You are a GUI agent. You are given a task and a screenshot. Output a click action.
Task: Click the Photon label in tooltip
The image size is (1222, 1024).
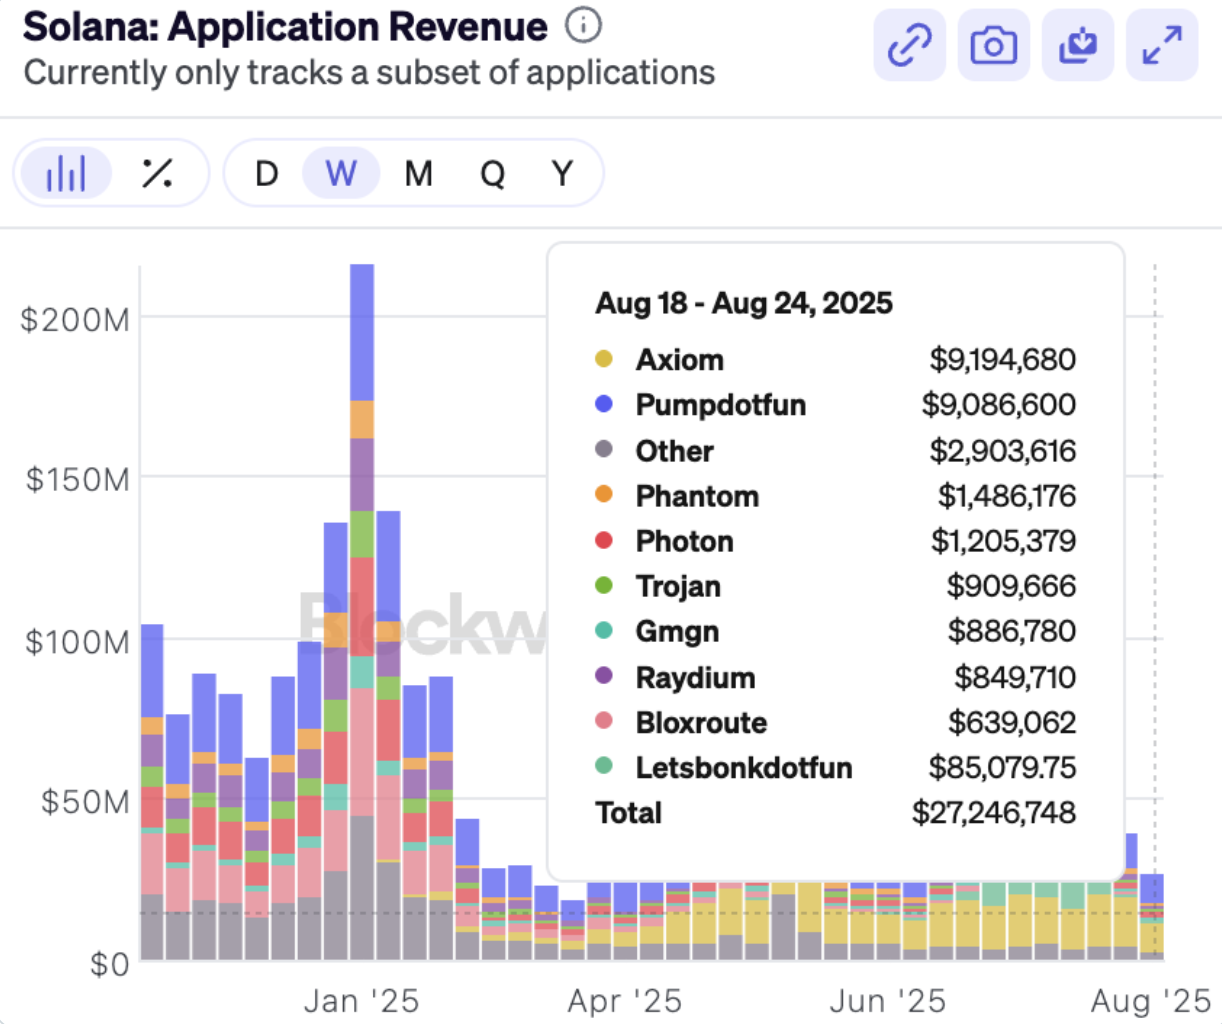click(x=685, y=541)
